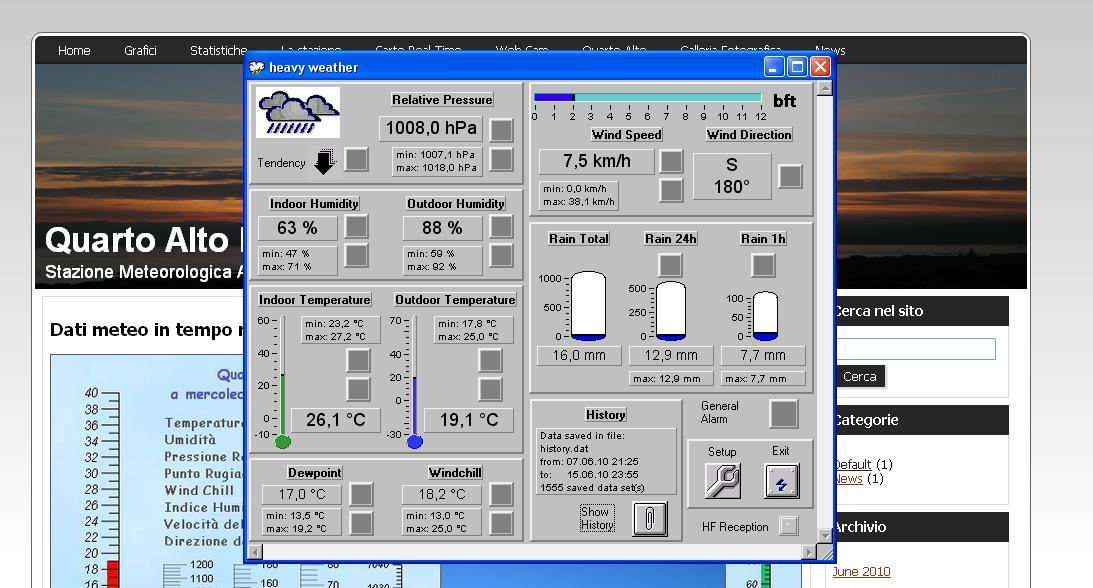
Task: Click the Show History label
Action: pos(597,518)
